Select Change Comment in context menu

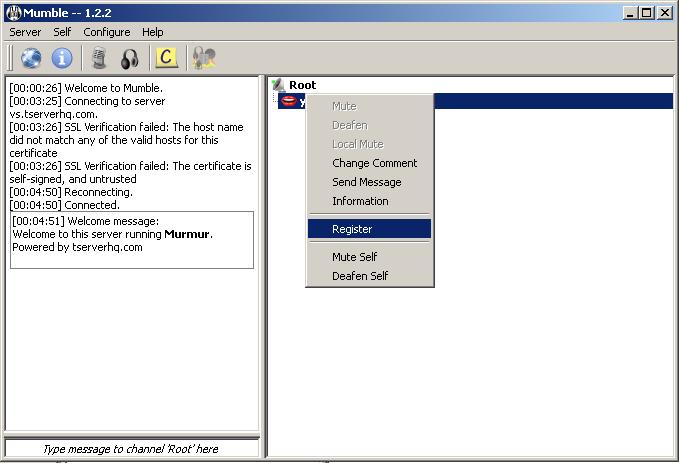369,163
